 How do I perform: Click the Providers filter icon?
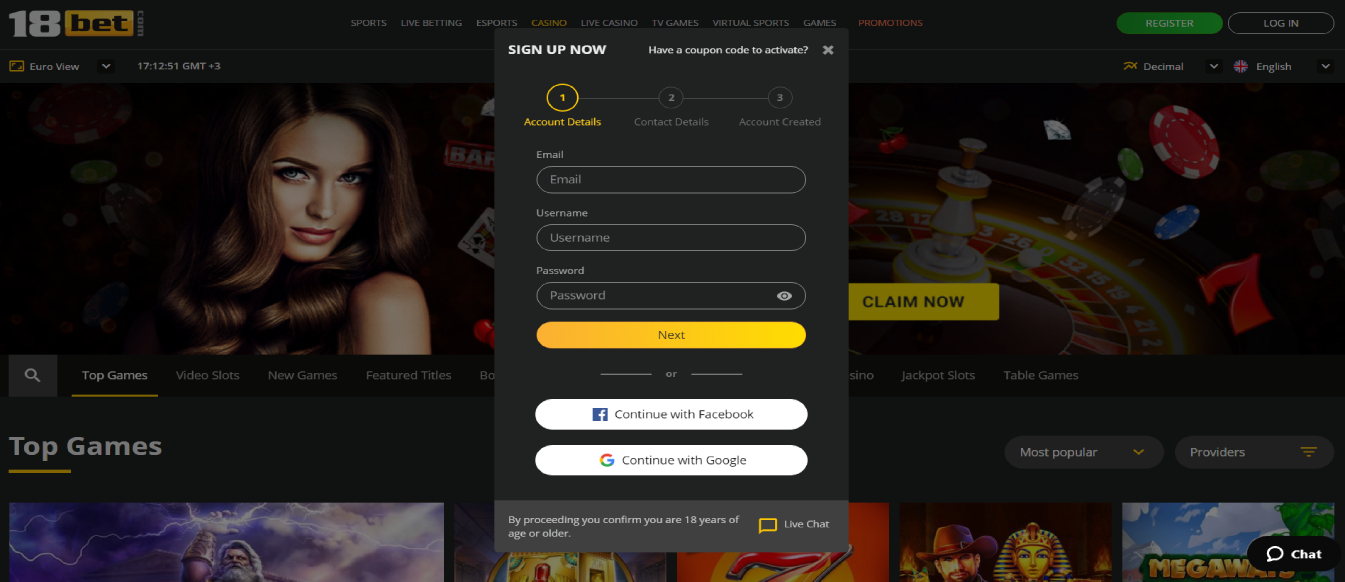[1308, 452]
